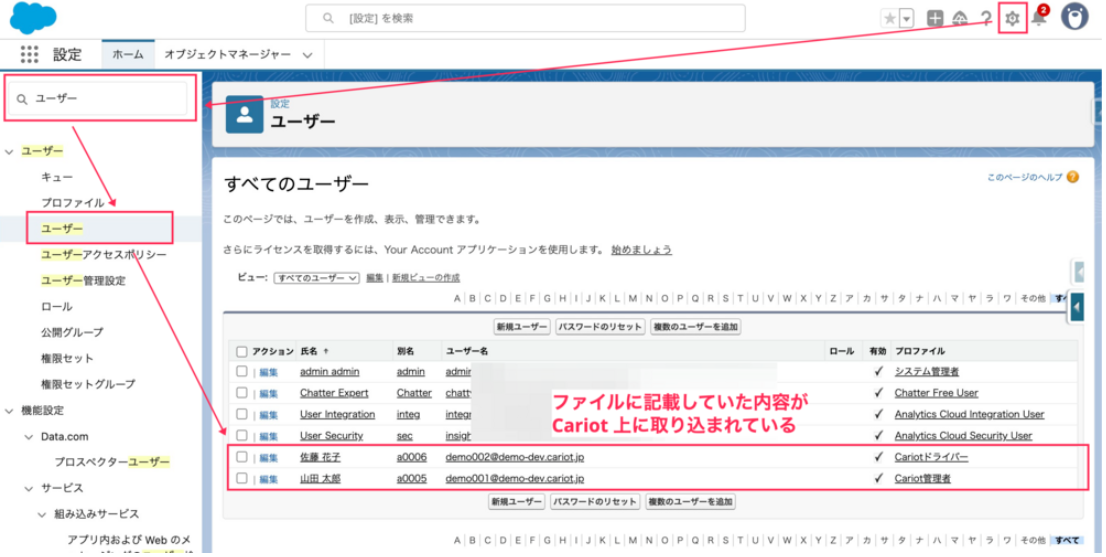Open the このページのヘルプ link
Screen dimensions: 1106x557
pyautogui.click(x=1024, y=178)
